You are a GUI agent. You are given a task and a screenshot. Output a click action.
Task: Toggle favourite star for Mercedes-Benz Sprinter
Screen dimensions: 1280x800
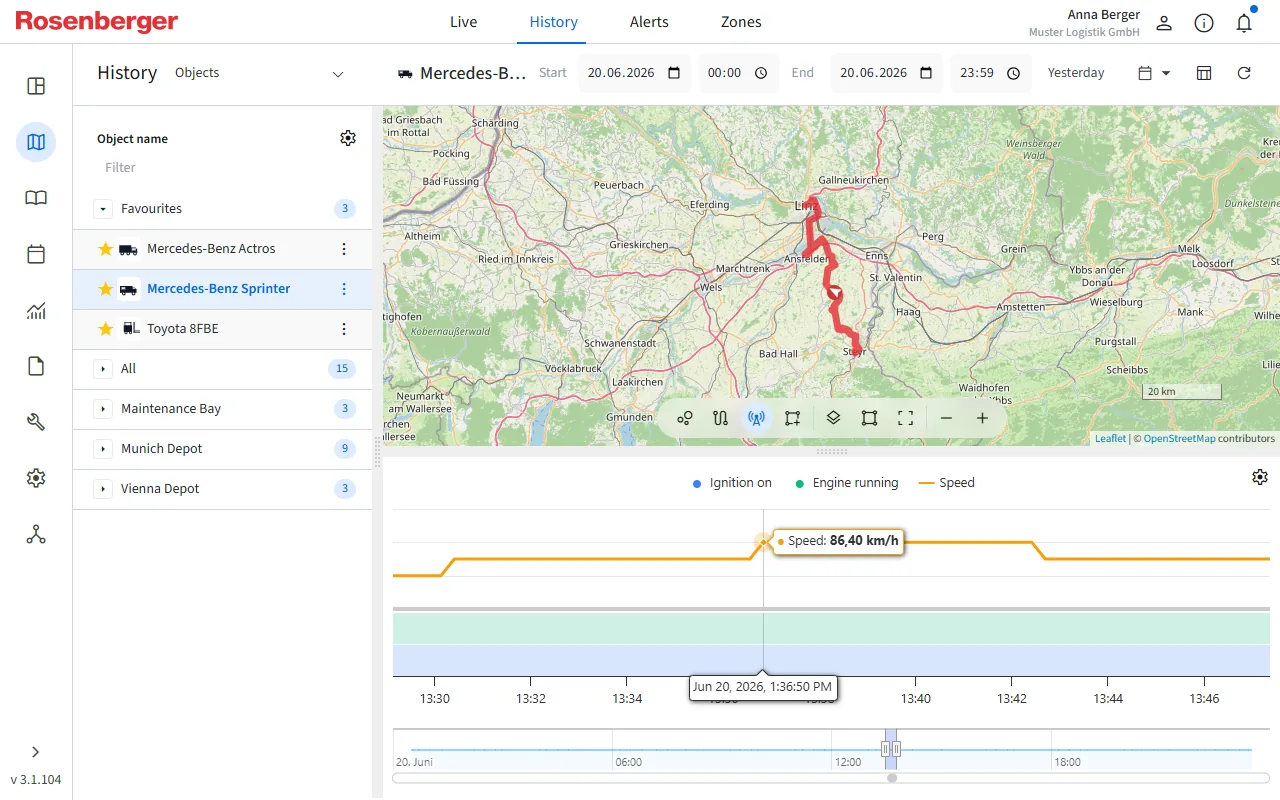(105, 289)
